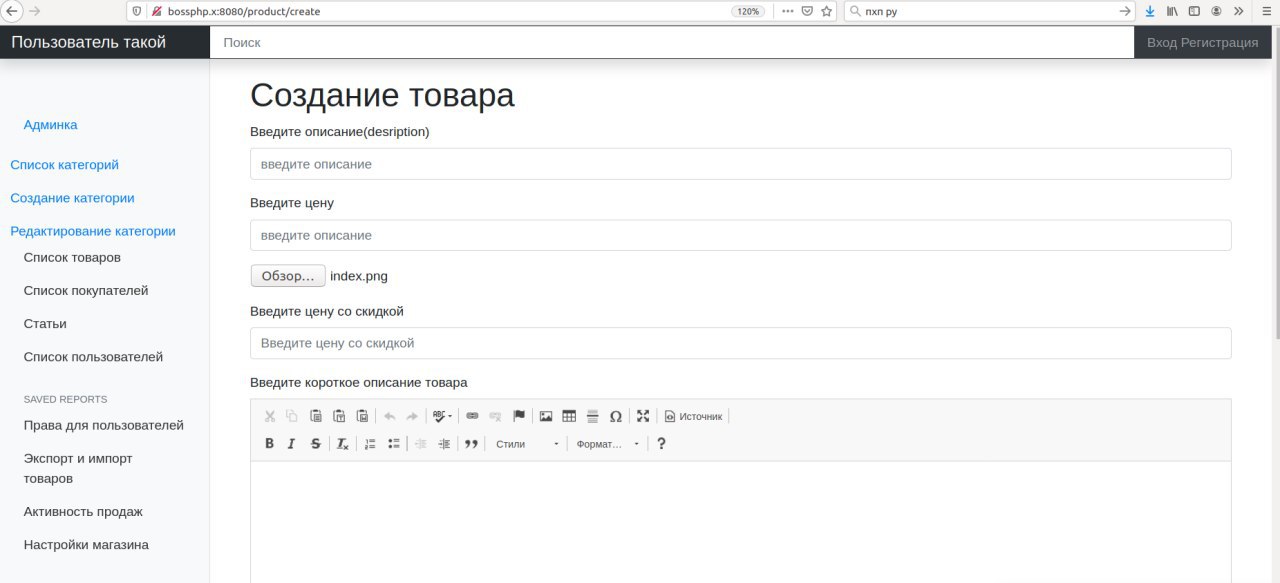Maximize the editor with expand icon
Screen dimensions: 1280x583
[x=643, y=416]
